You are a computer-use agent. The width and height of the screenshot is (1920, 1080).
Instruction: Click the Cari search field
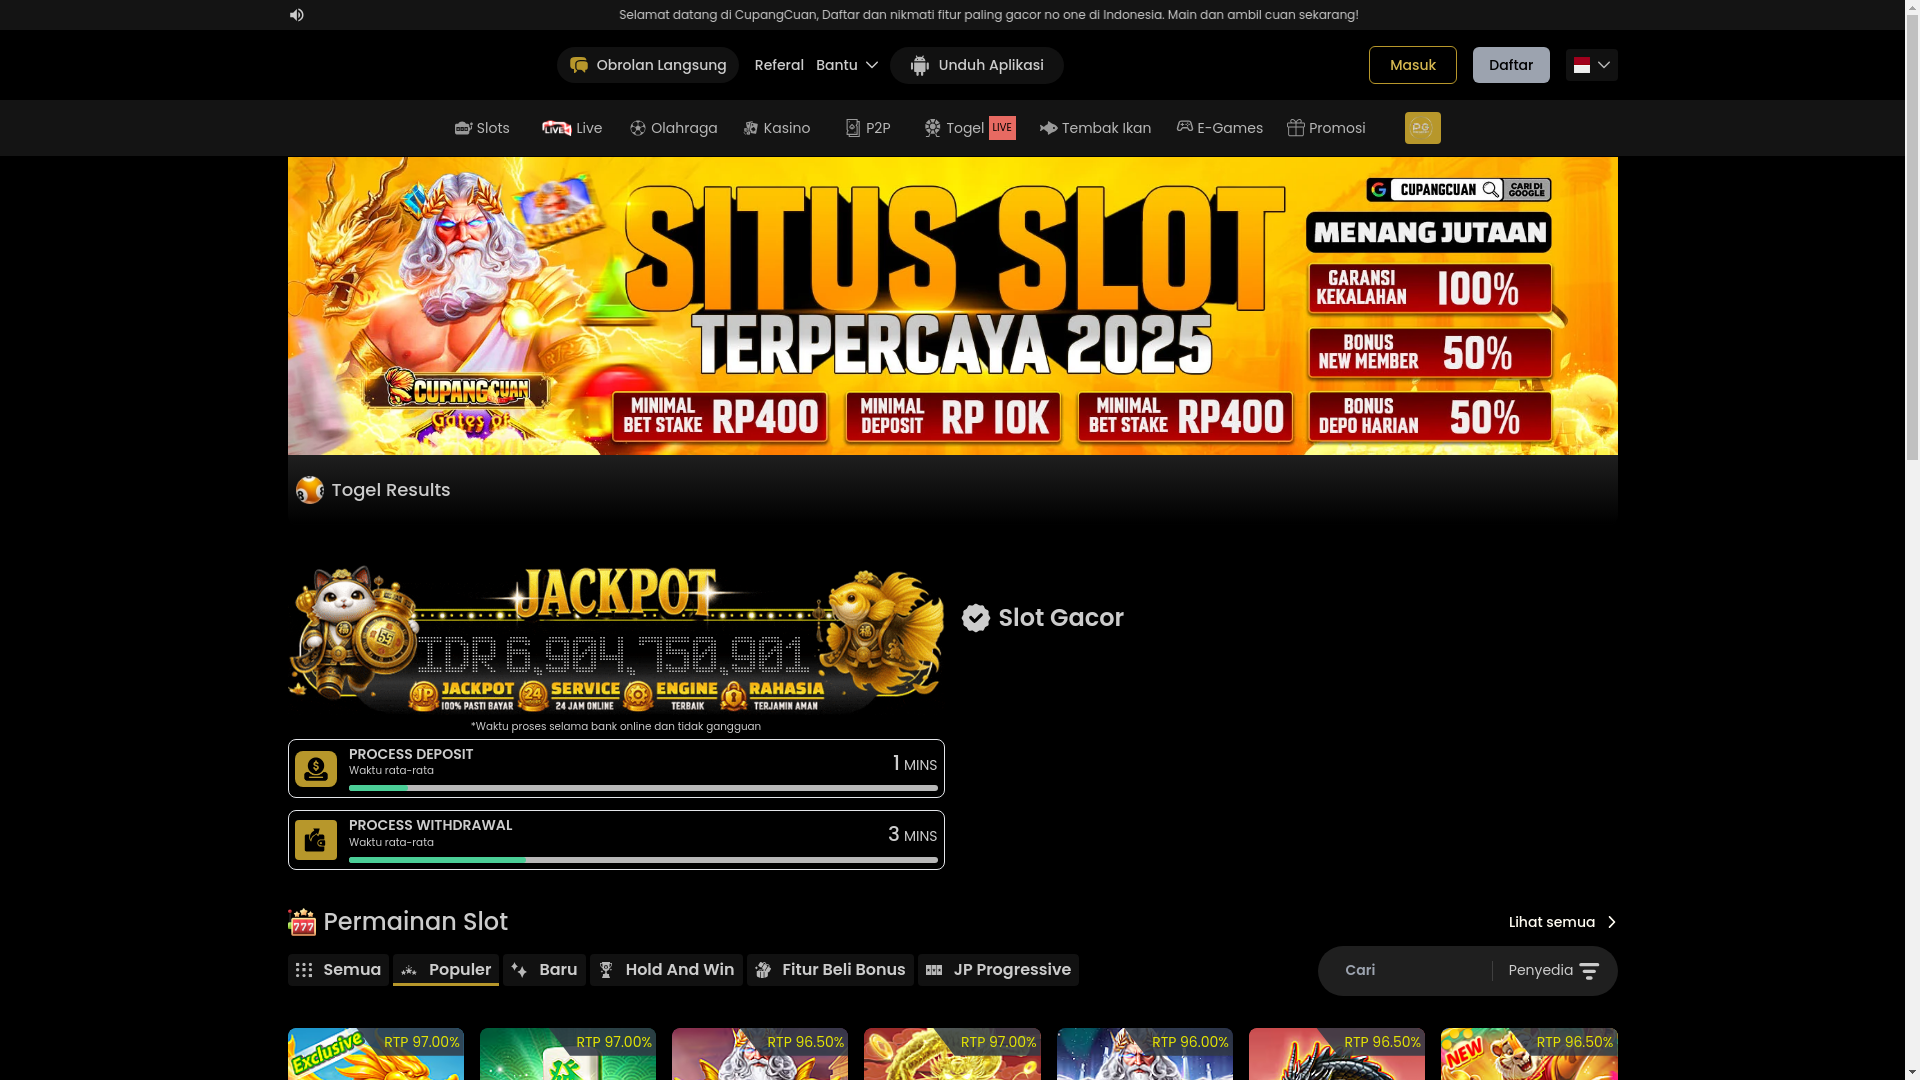tap(1410, 971)
